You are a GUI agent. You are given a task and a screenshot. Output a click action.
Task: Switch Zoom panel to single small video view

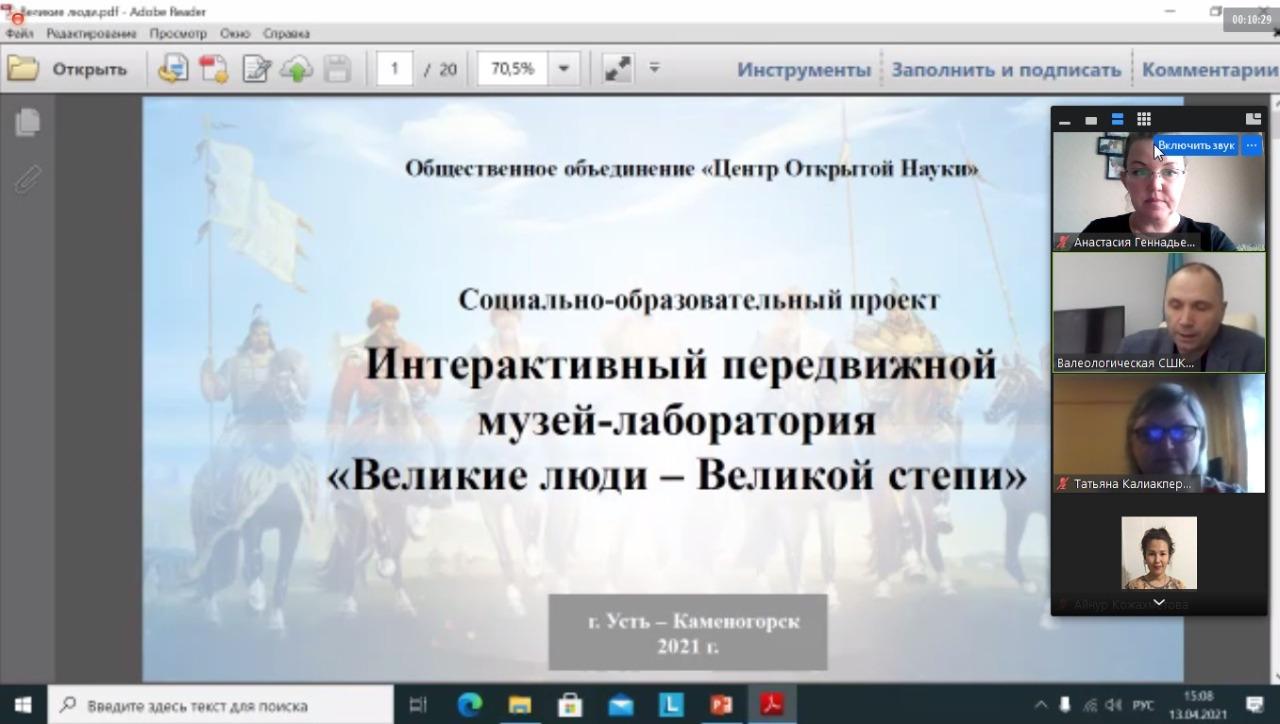coord(1091,120)
